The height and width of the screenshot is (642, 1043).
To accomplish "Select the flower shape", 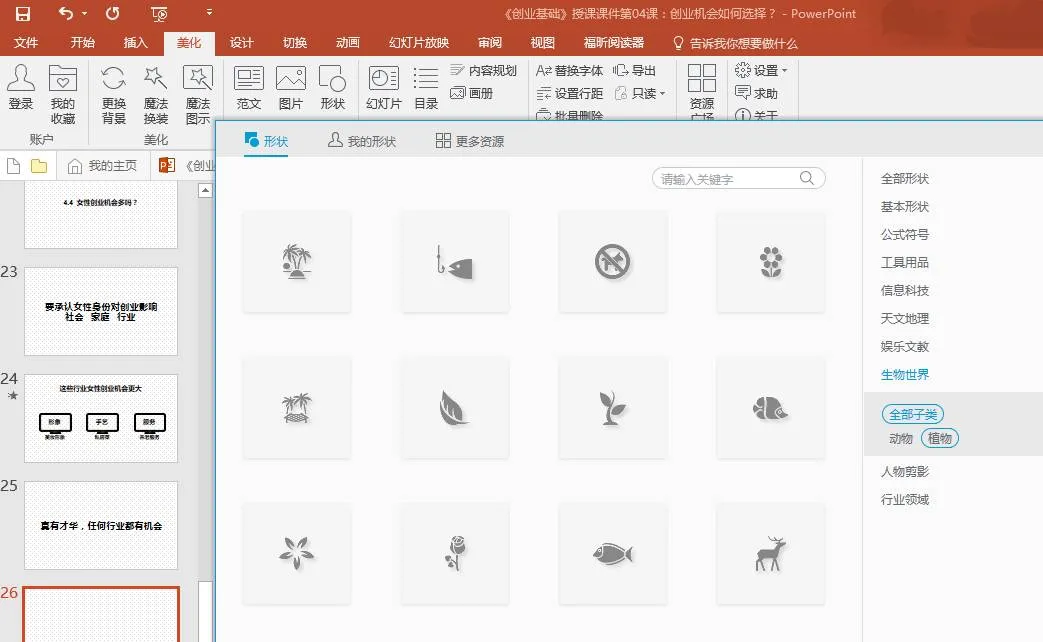I will [771, 261].
